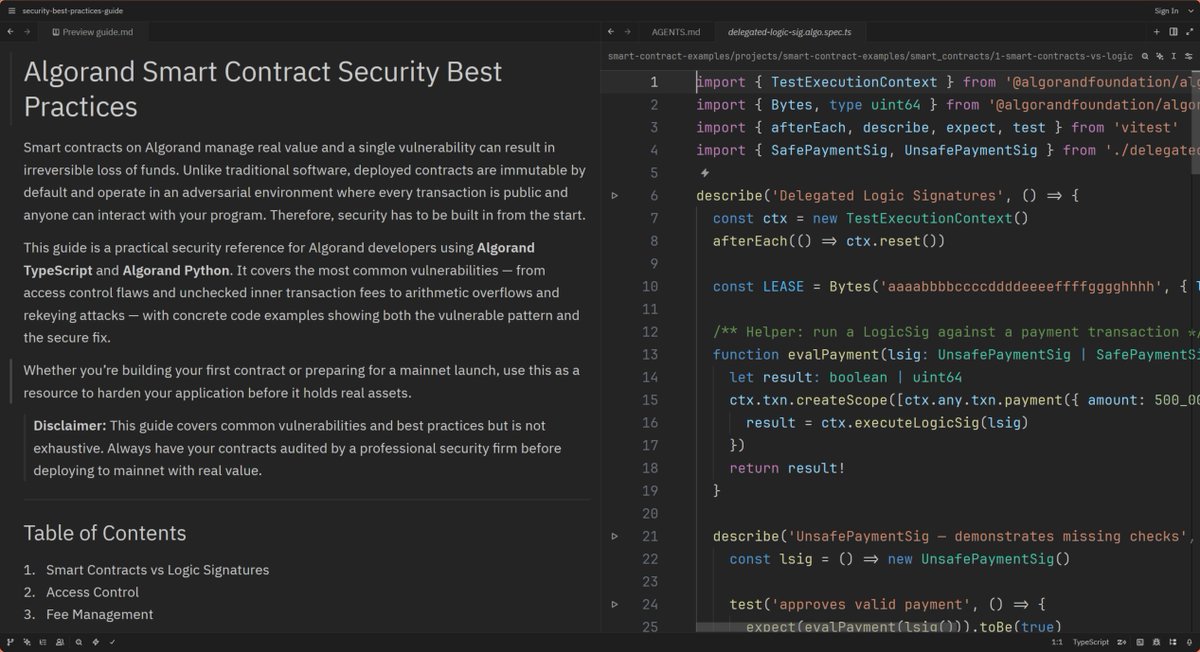Go back in the right editor pane
1200x652 pixels.
point(610,32)
